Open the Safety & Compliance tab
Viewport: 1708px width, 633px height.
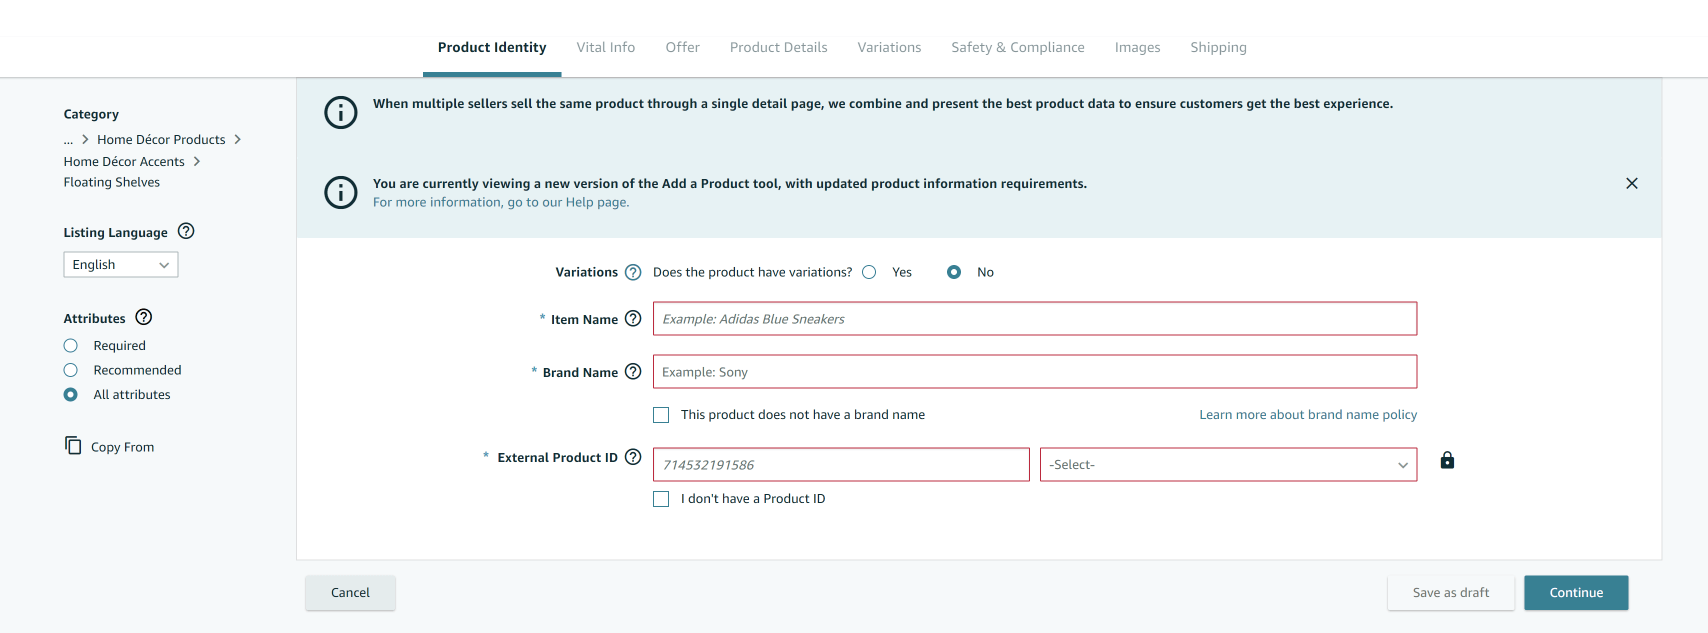[x=1017, y=47]
